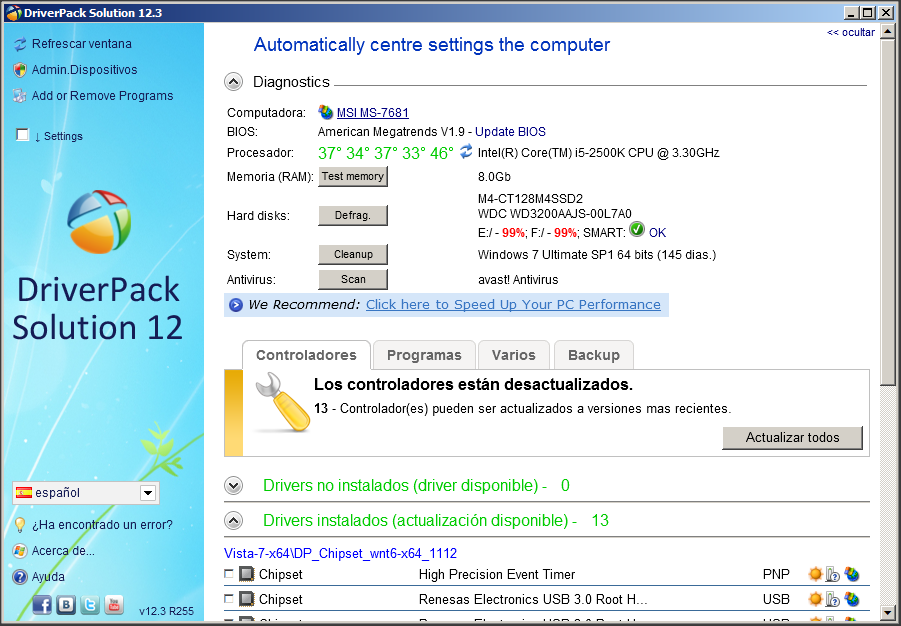Viewport: 901px width, 626px height.
Task: Open the Backup tab
Action: point(594,355)
